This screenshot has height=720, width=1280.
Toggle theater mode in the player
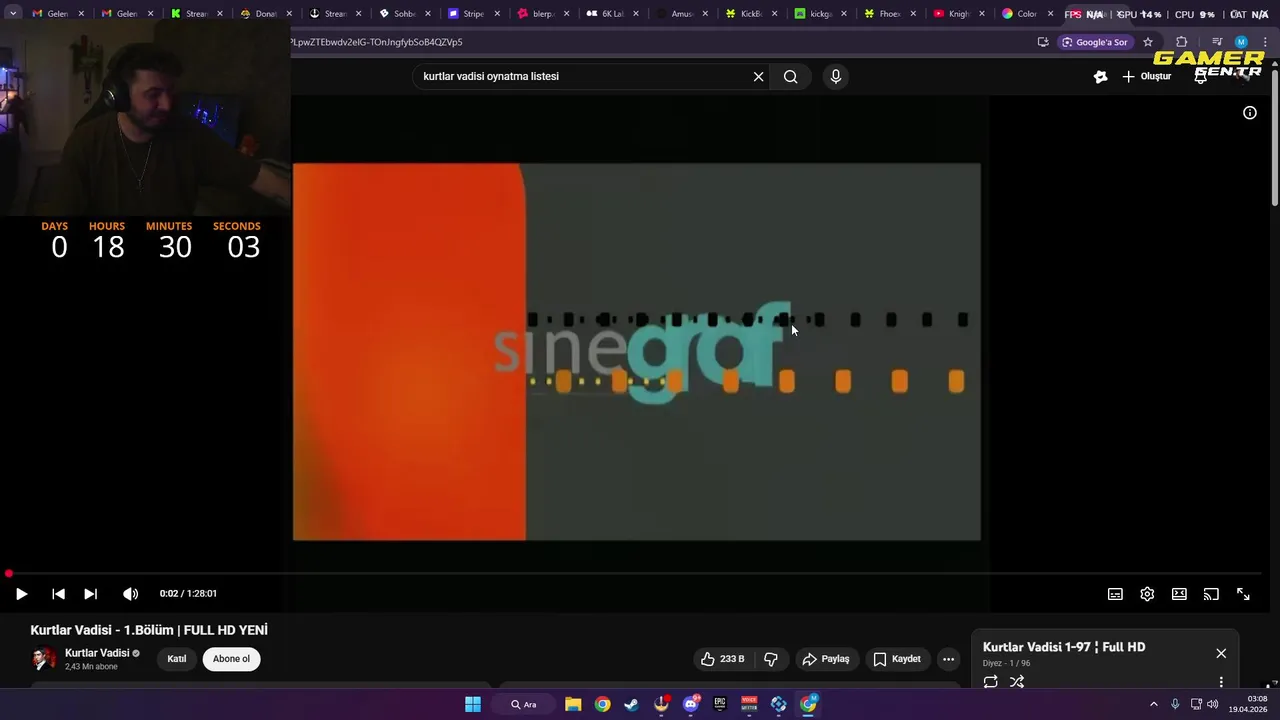point(1179,594)
